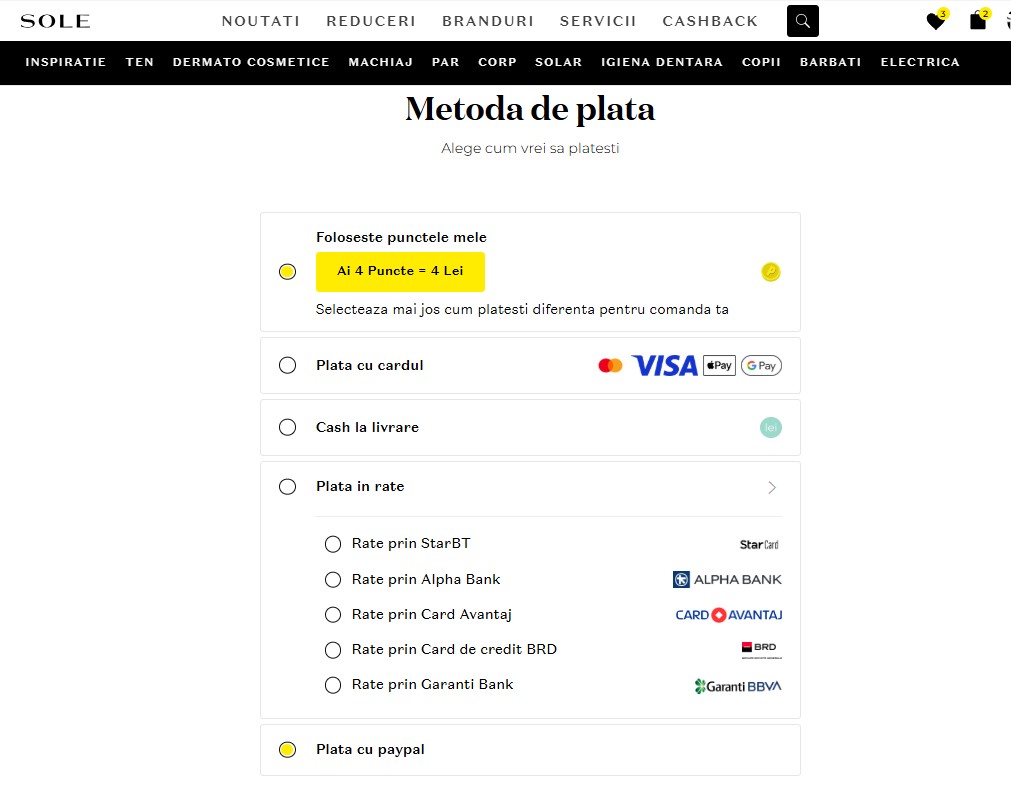The image size is (1011, 786).
Task: Go to SOLE homepage logo
Action: tap(55, 21)
